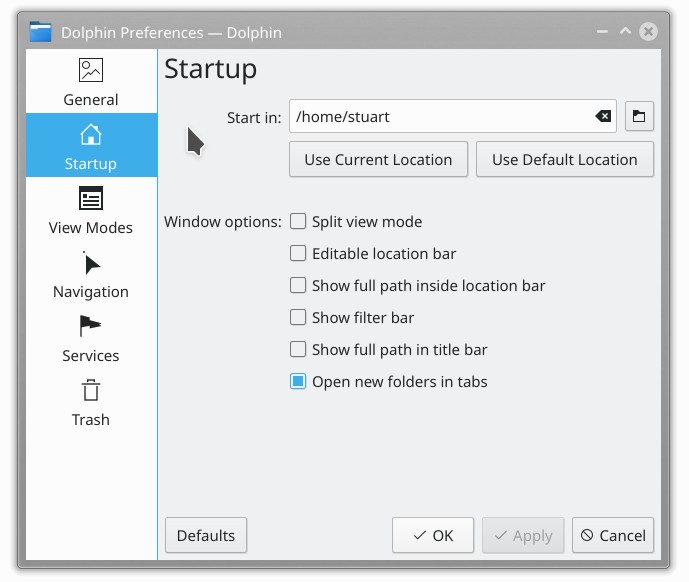
Task: Open View Modes settings icon
Action: coord(91,199)
